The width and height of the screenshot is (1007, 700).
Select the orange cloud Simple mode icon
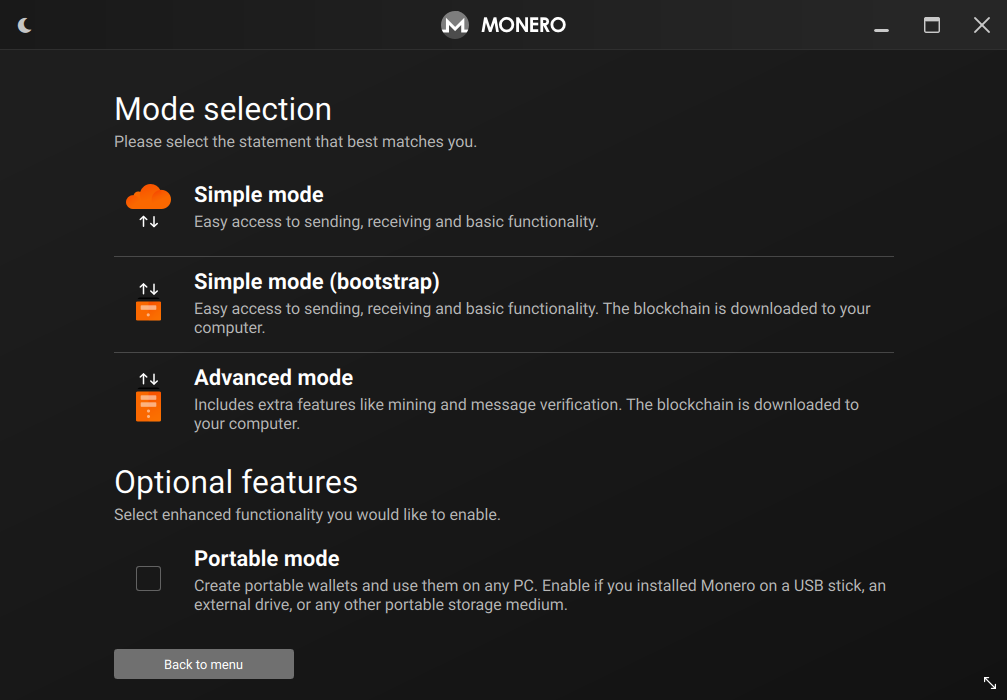[148, 197]
